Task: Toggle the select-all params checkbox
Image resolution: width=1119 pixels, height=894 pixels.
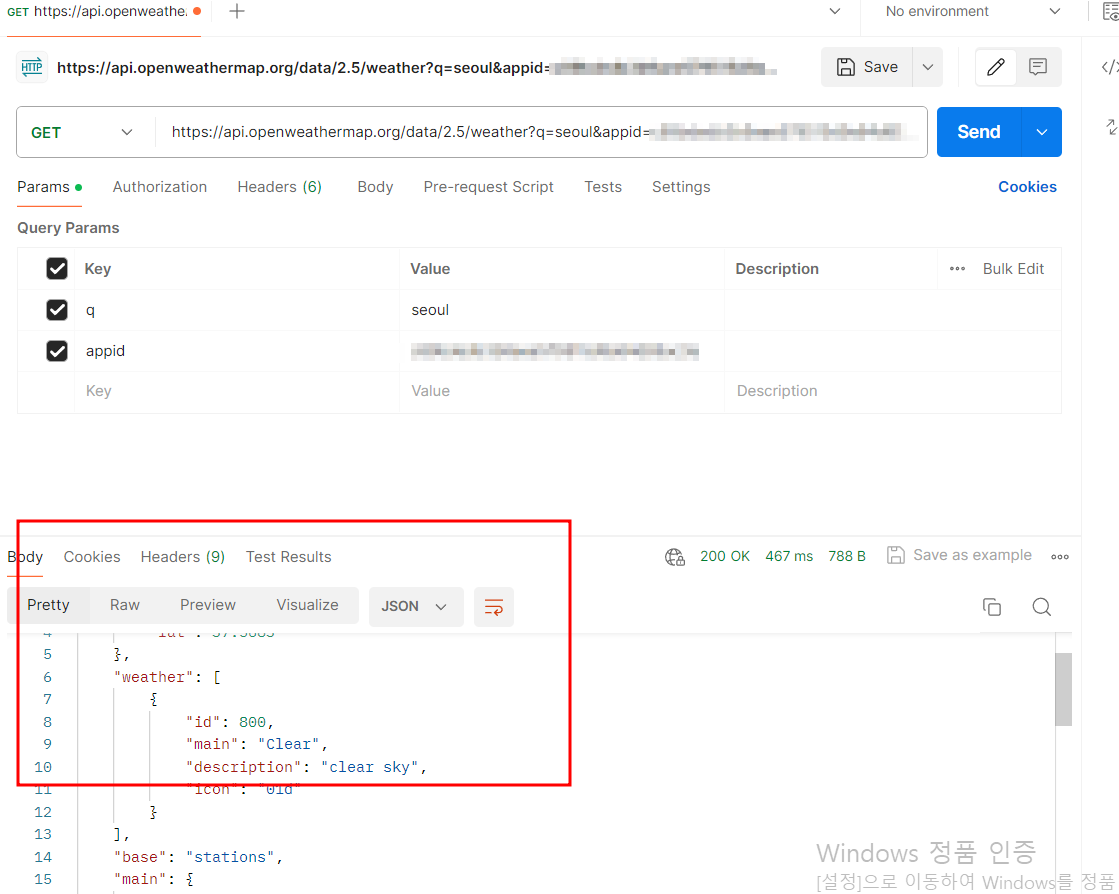Action: 57,268
